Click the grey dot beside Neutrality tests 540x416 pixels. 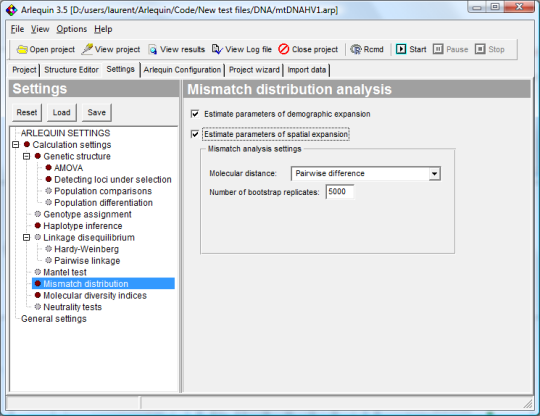point(38,306)
